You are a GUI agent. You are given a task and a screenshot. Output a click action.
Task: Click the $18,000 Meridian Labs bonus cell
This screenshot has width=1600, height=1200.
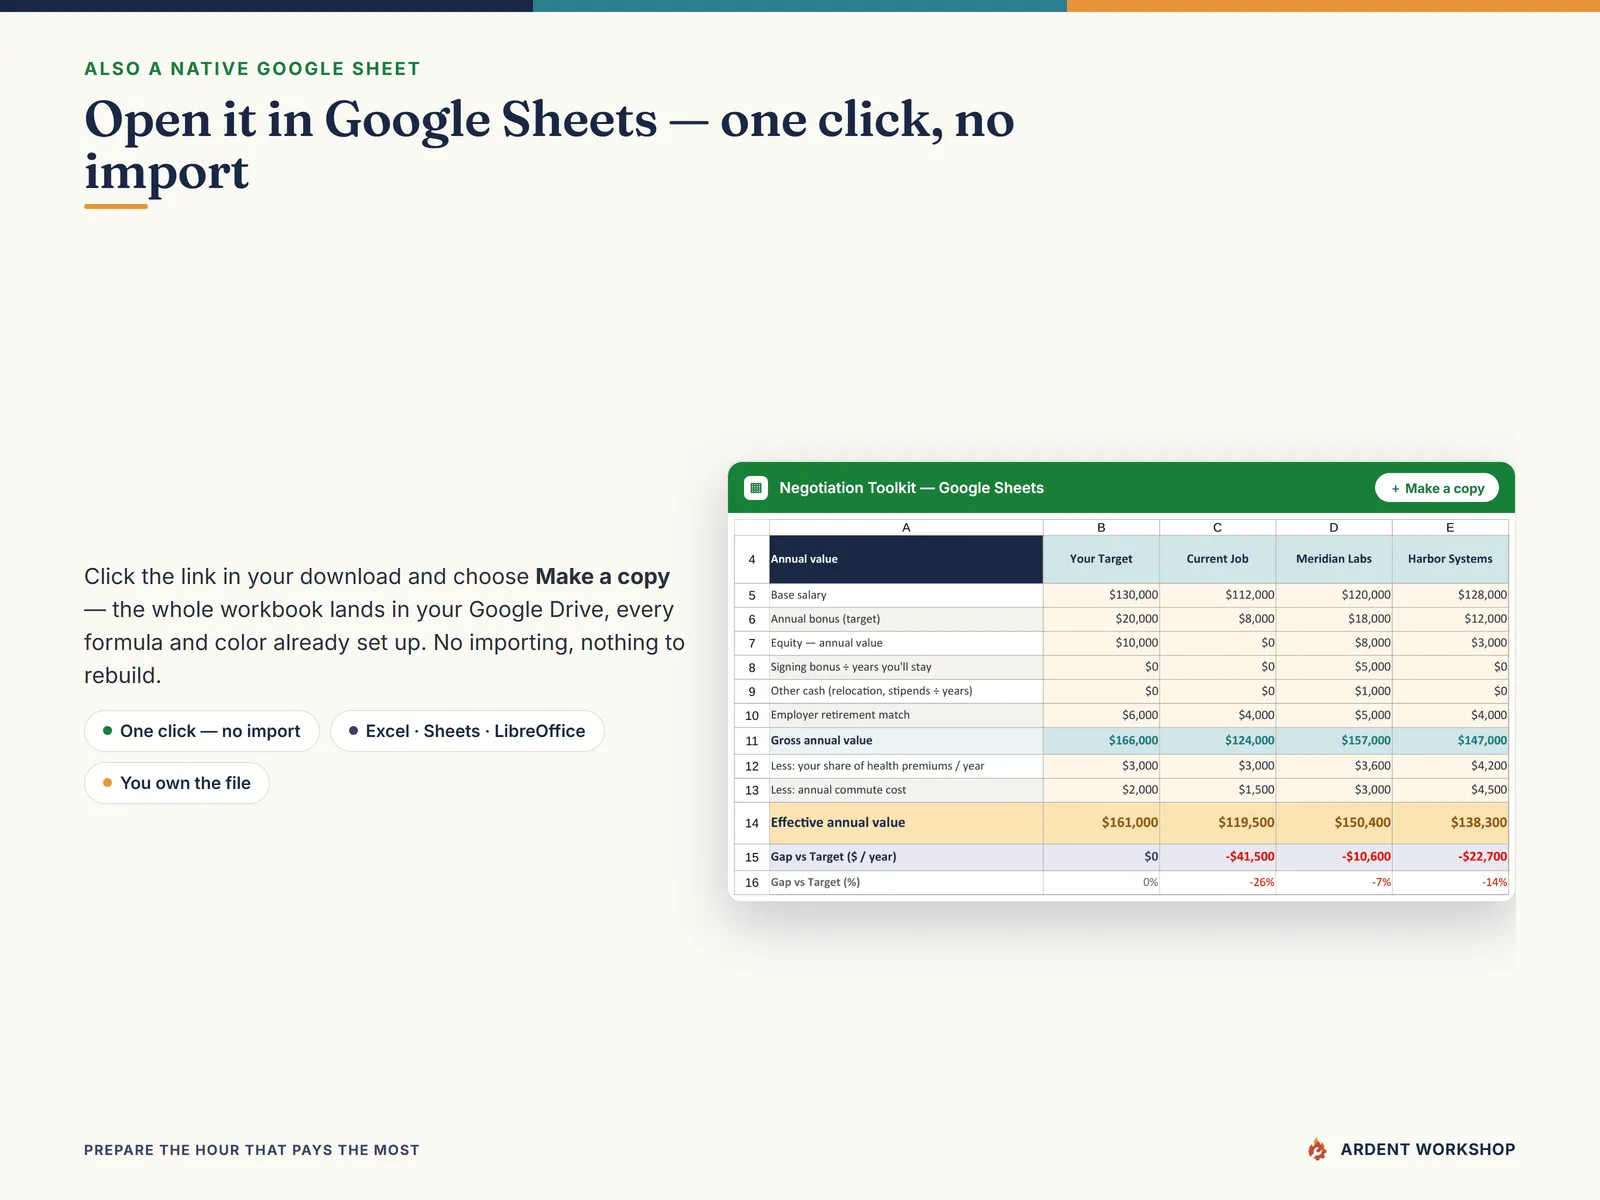coord(1334,619)
